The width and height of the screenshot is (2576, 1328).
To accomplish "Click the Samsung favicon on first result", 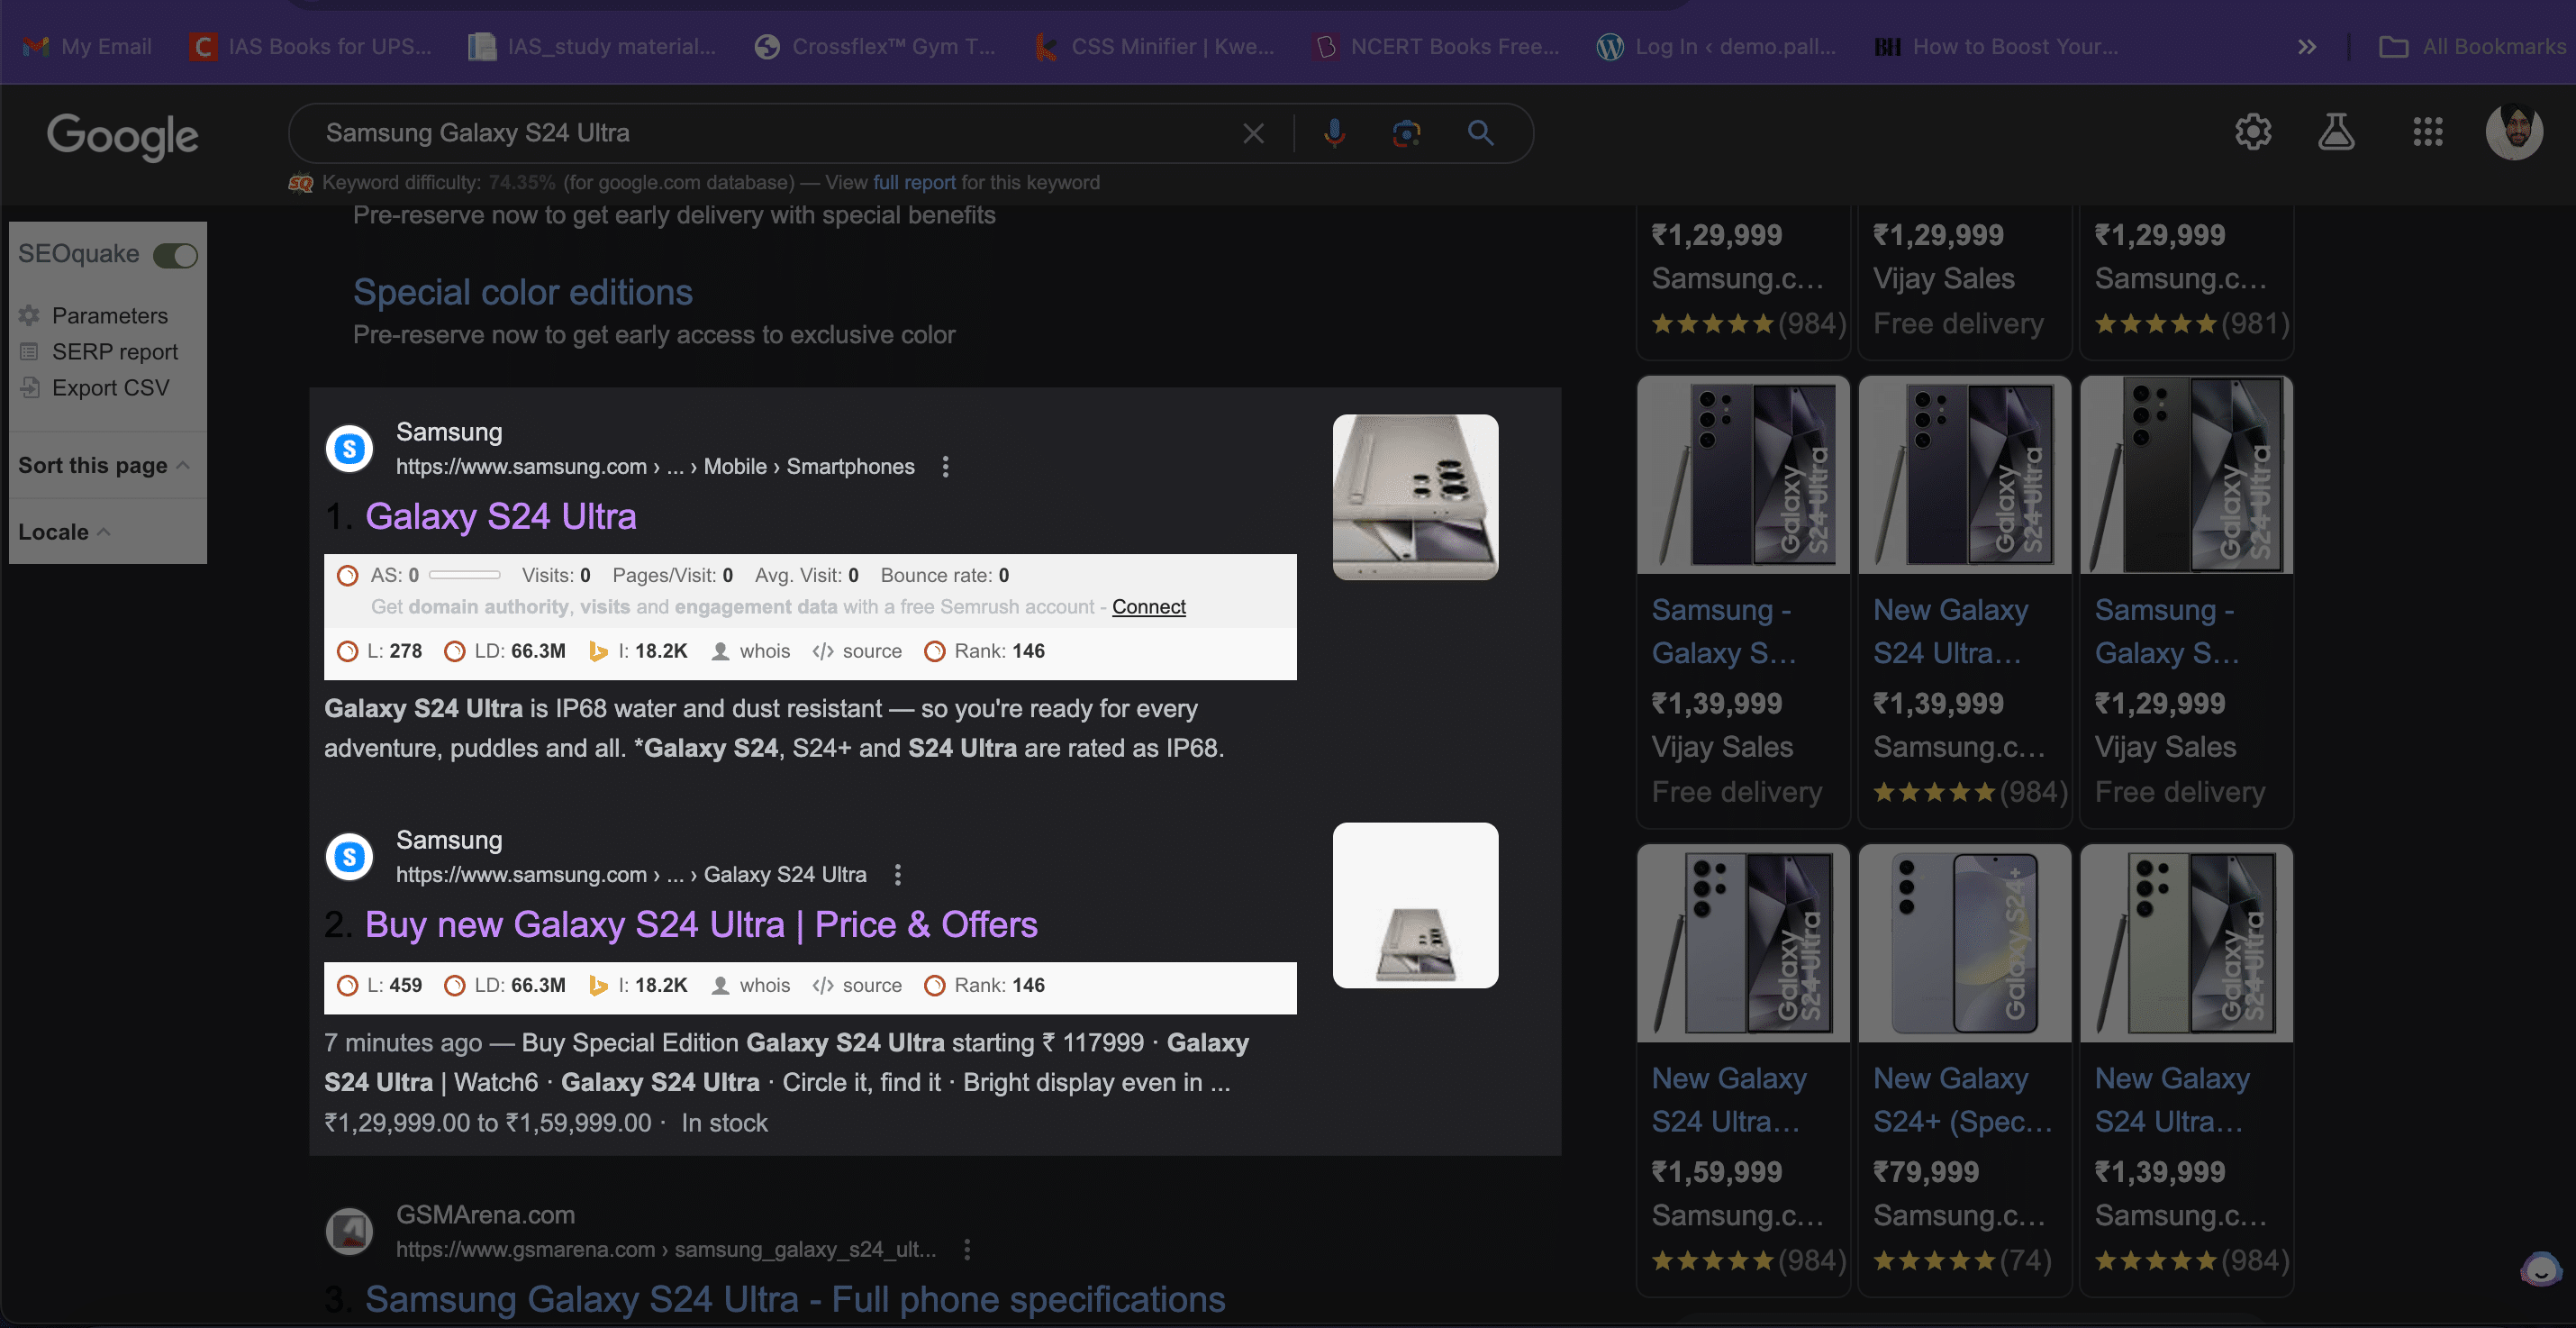I will click(x=349, y=448).
